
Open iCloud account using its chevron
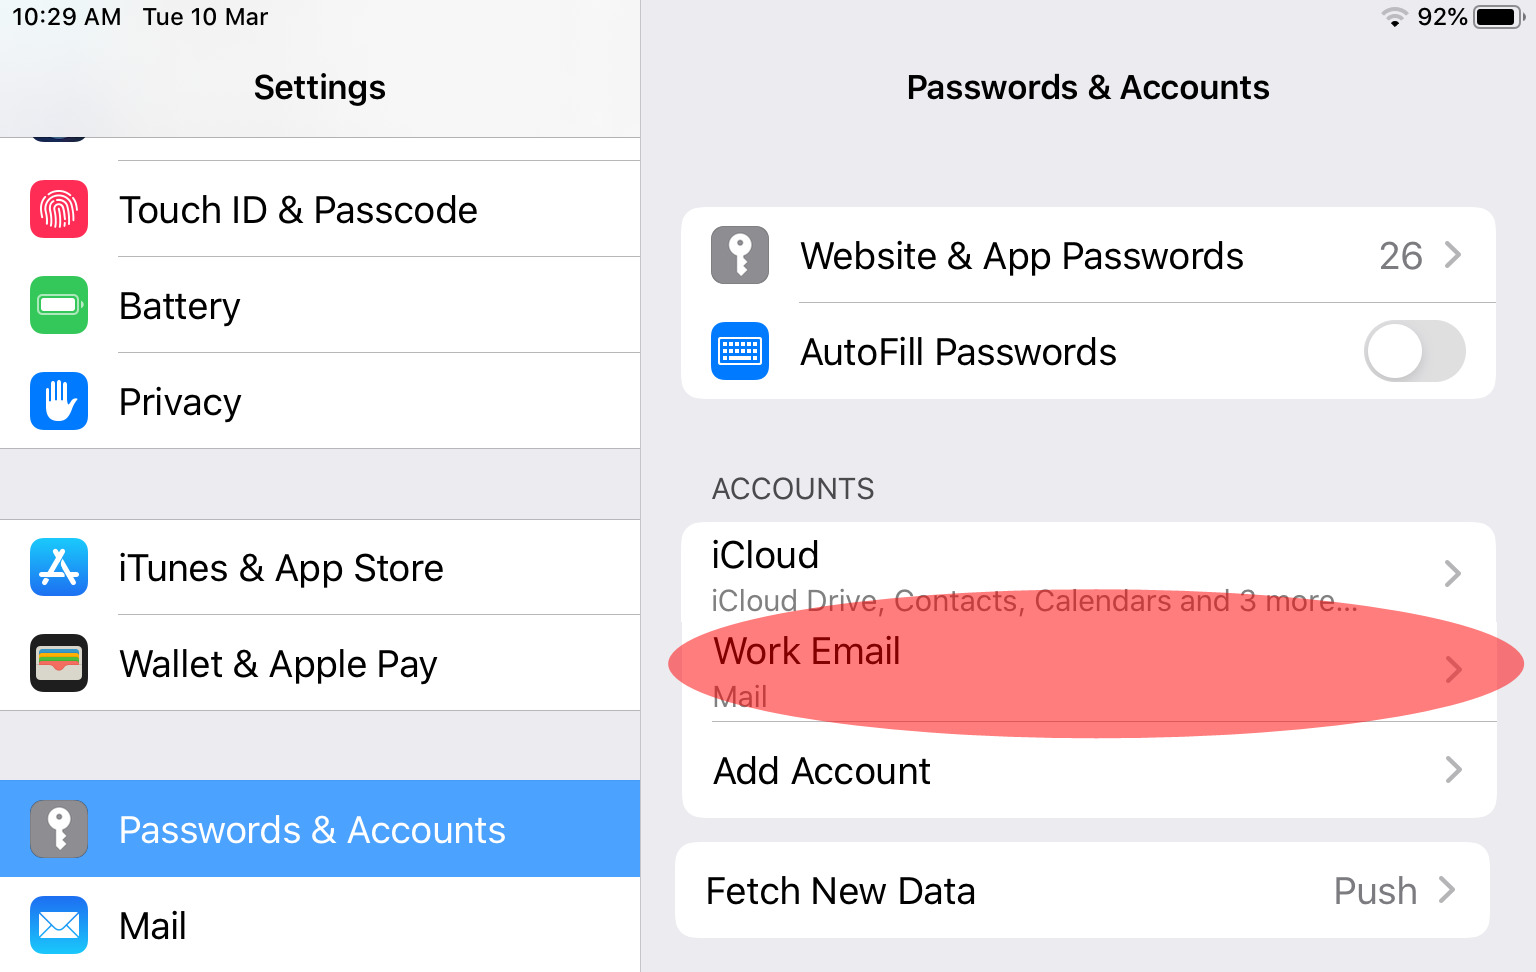coord(1453,573)
